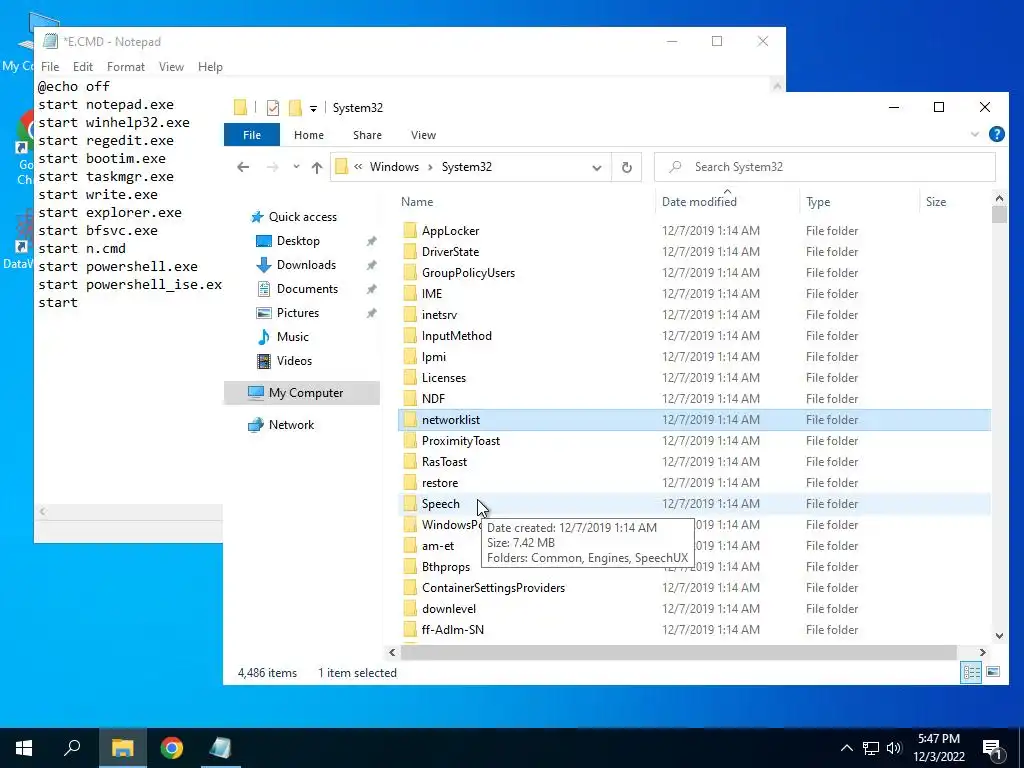Open Music in navigation pane
This screenshot has width=1024, height=768.
[x=292, y=337]
